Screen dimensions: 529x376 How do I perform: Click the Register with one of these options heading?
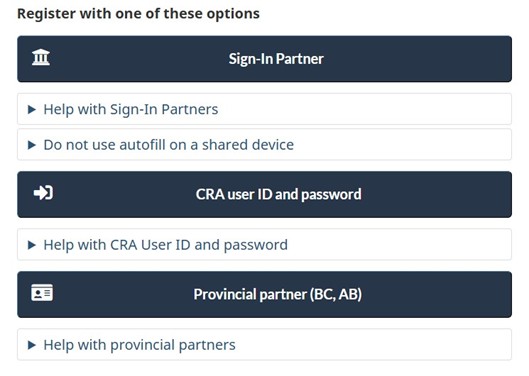(138, 14)
